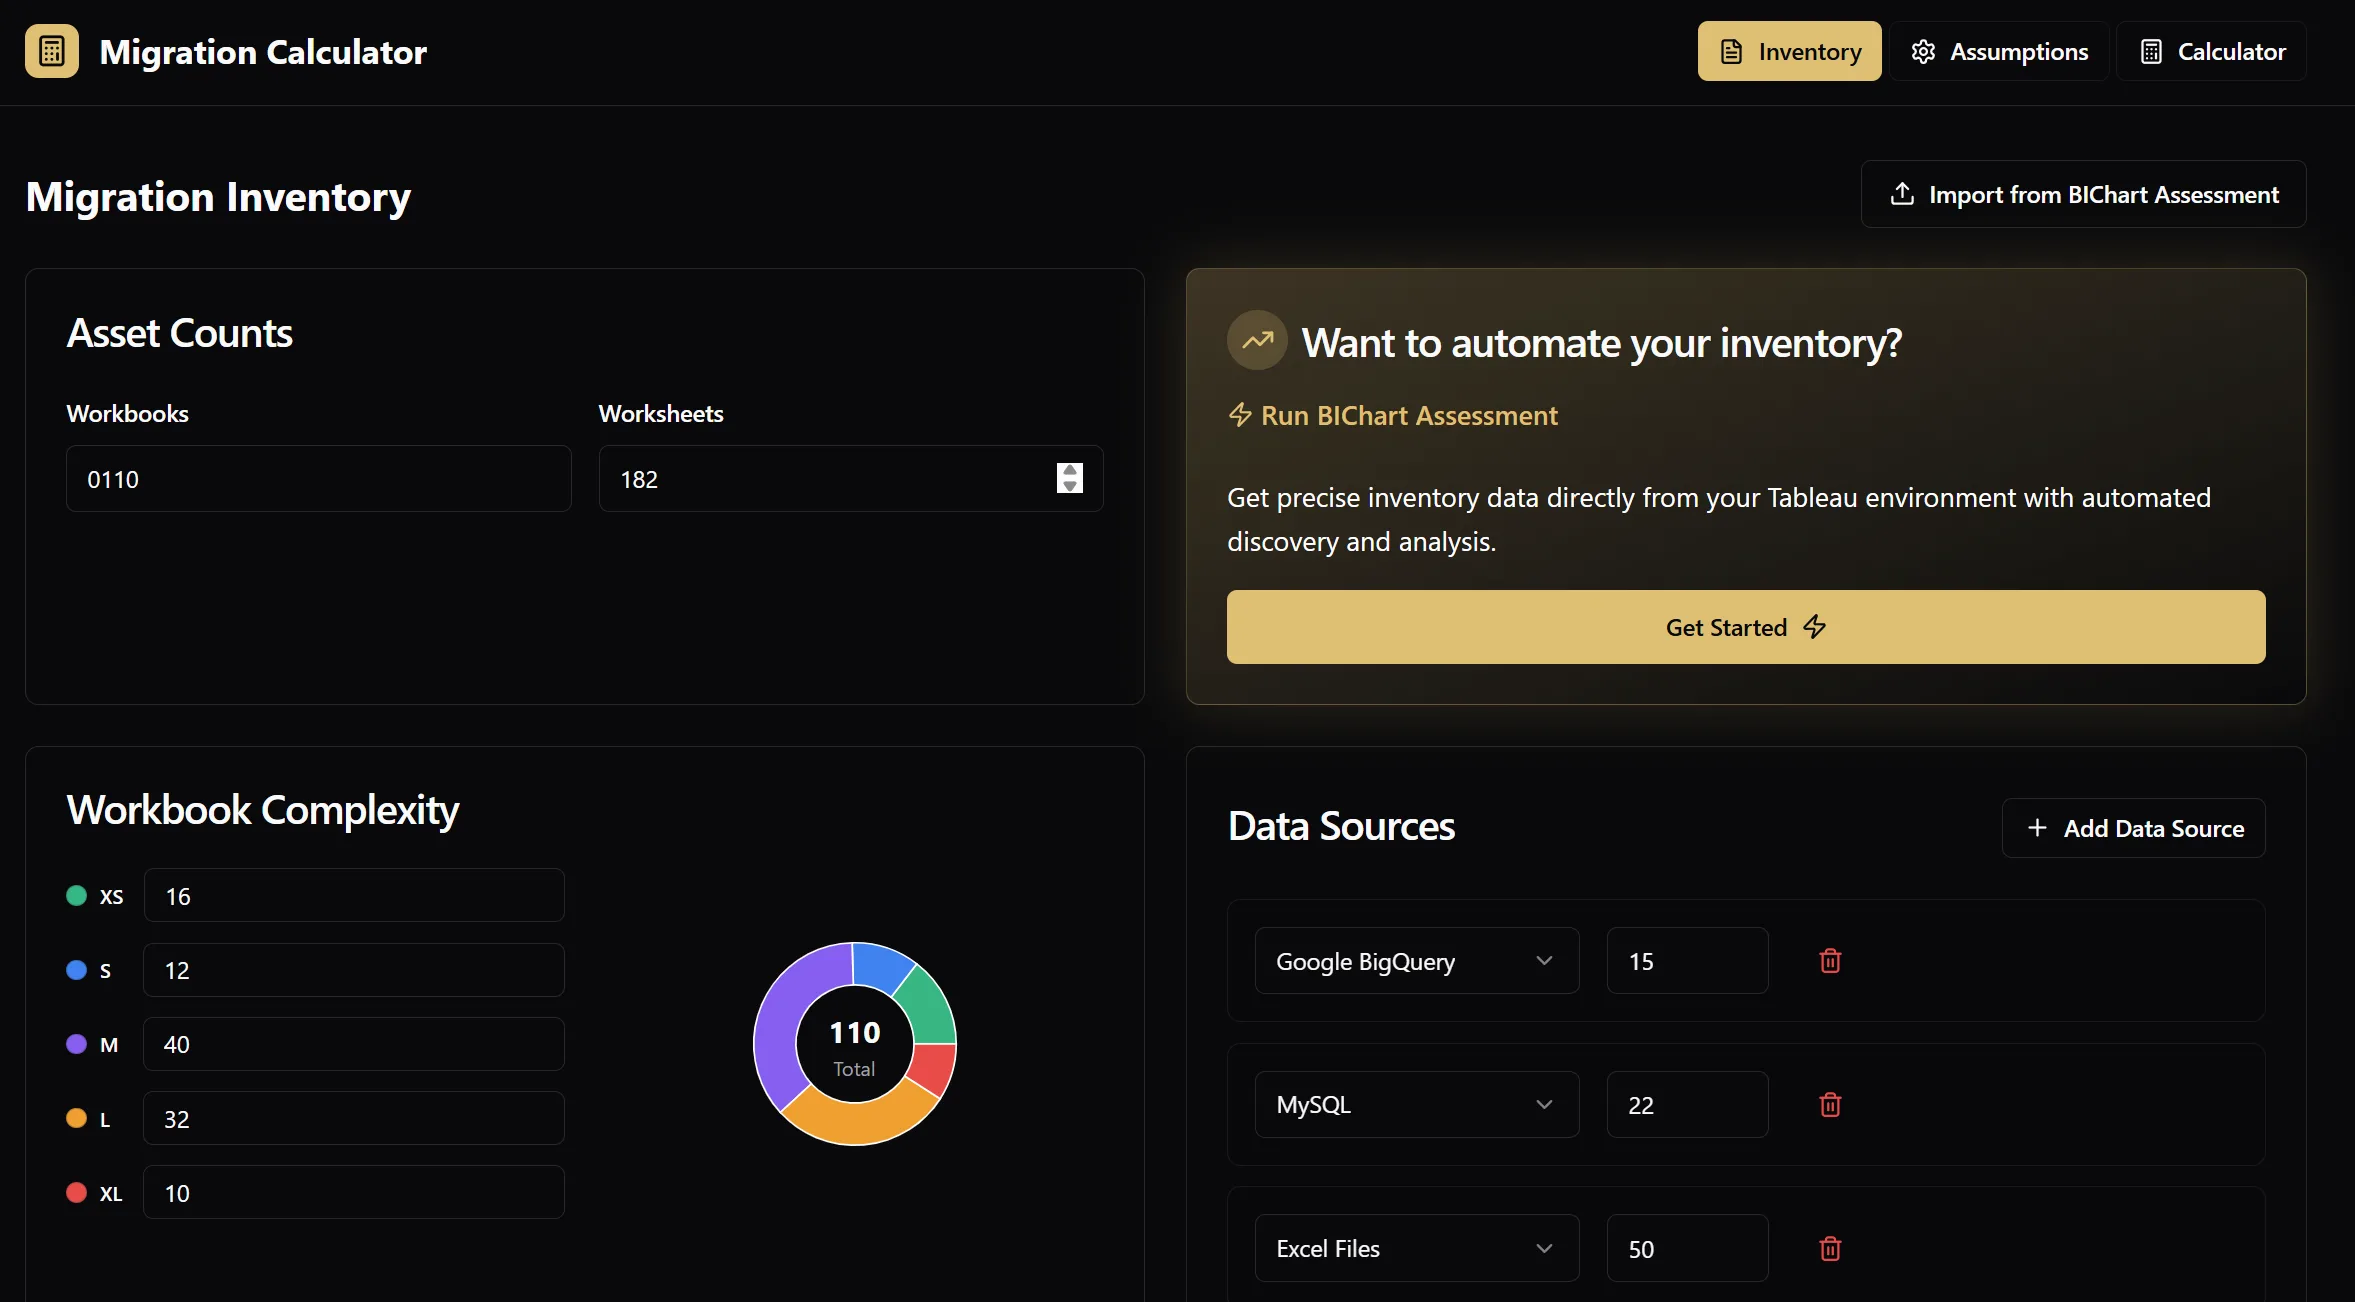This screenshot has height=1302, width=2355.
Task: Decrement the Worksheets count with down arrow
Action: [1070, 486]
